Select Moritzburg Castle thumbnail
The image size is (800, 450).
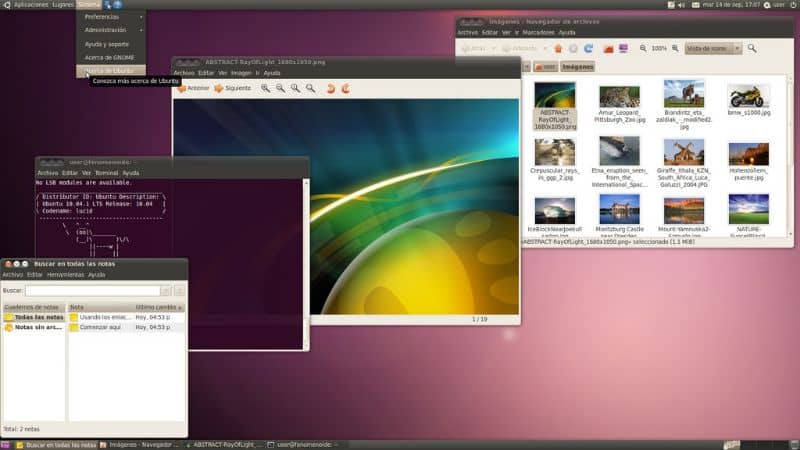tap(619, 209)
